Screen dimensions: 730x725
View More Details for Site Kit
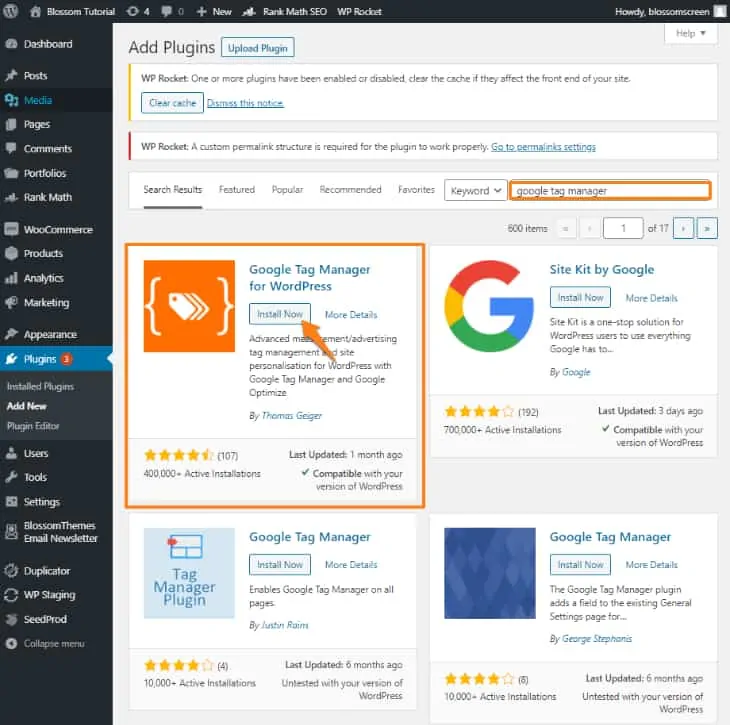point(651,298)
